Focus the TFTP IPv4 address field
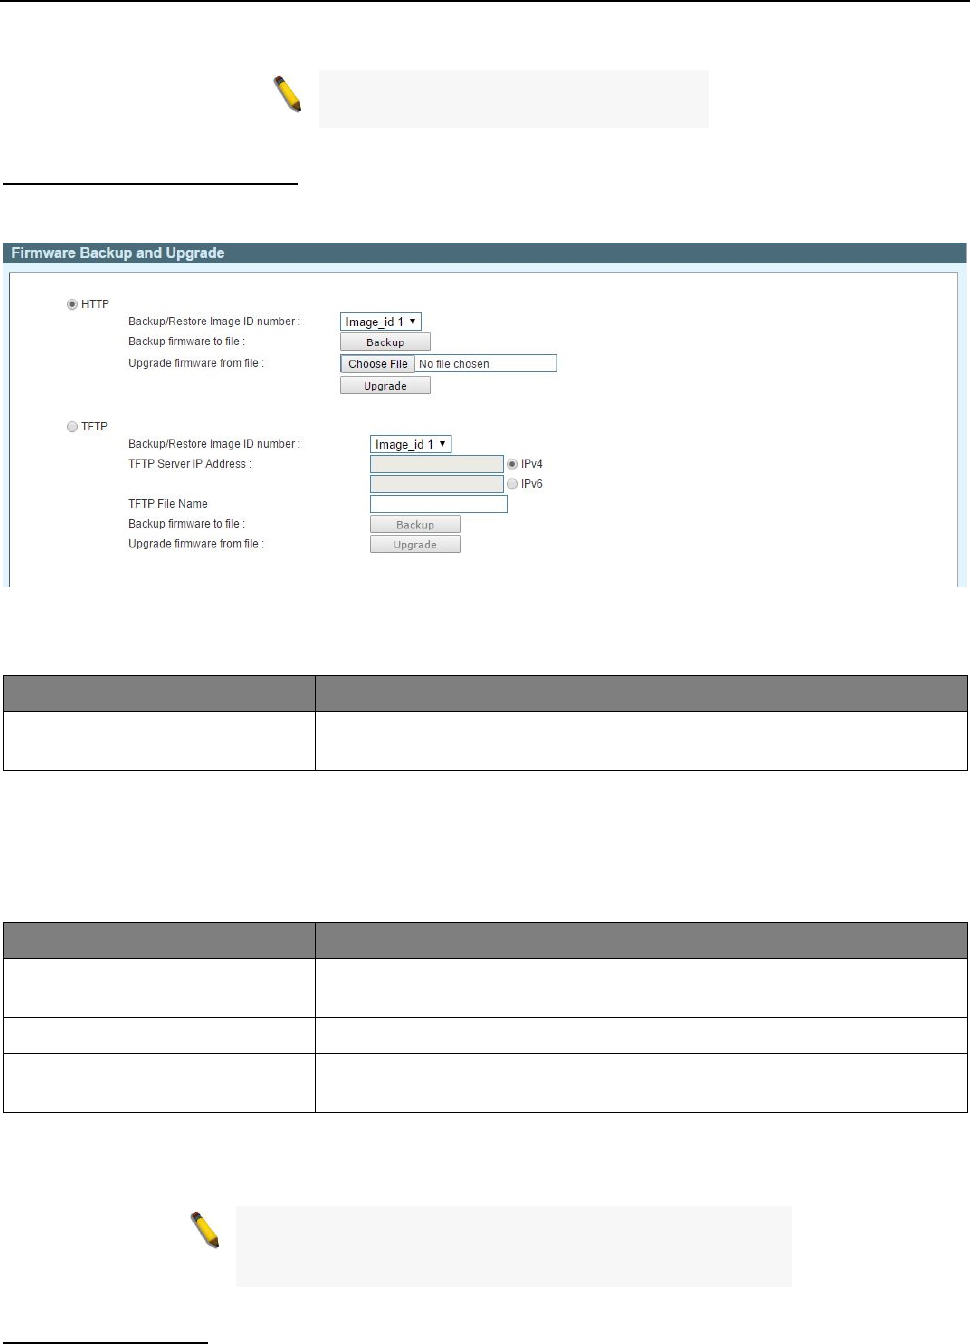Image resolution: width=970 pixels, height=1344 pixels. click(437, 464)
